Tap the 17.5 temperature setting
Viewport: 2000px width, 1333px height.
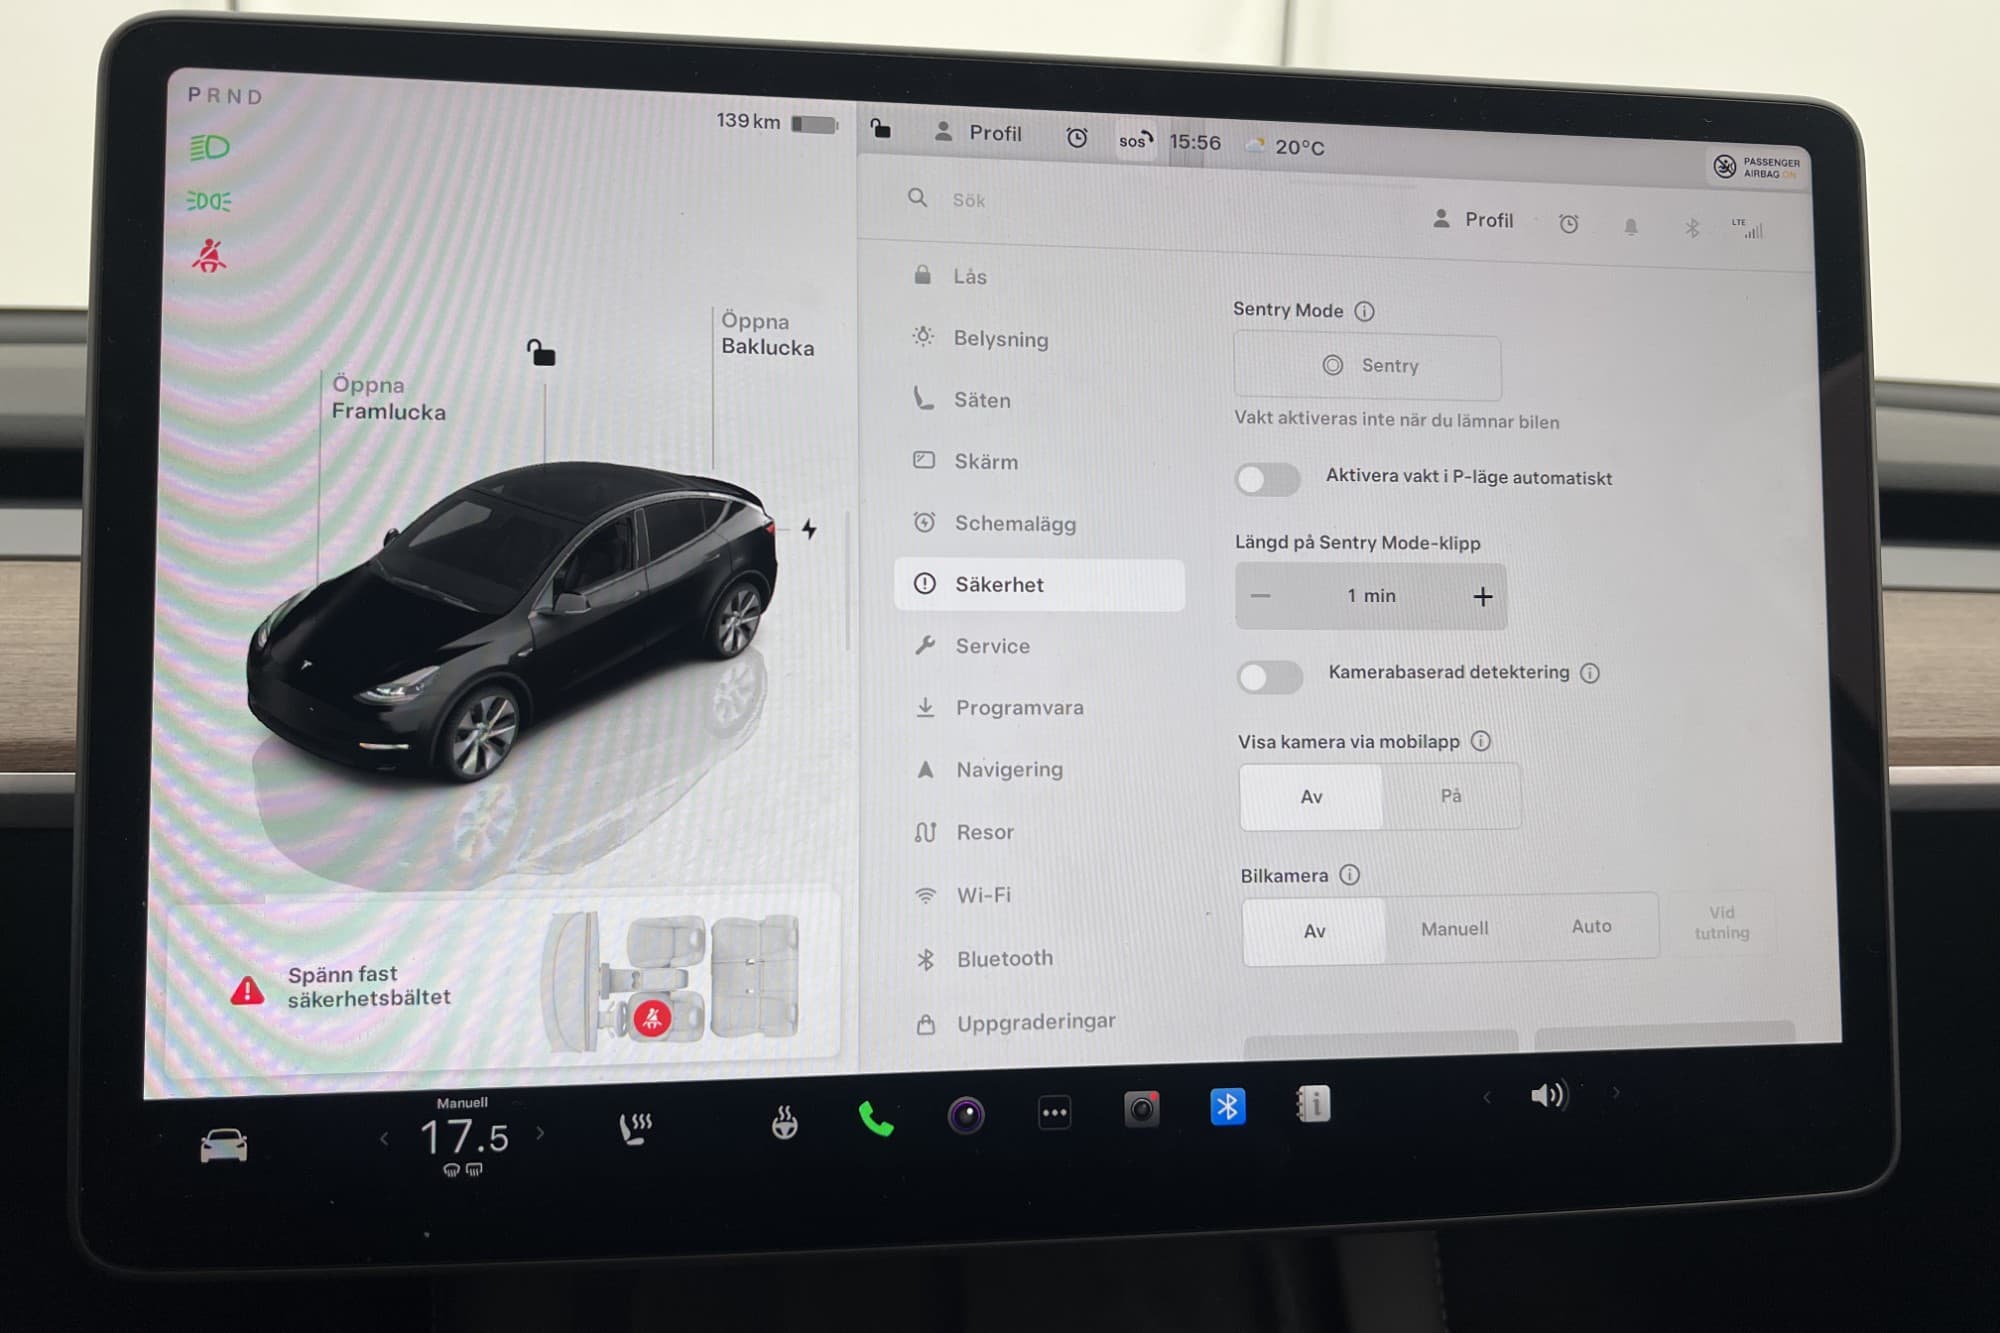464,1137
